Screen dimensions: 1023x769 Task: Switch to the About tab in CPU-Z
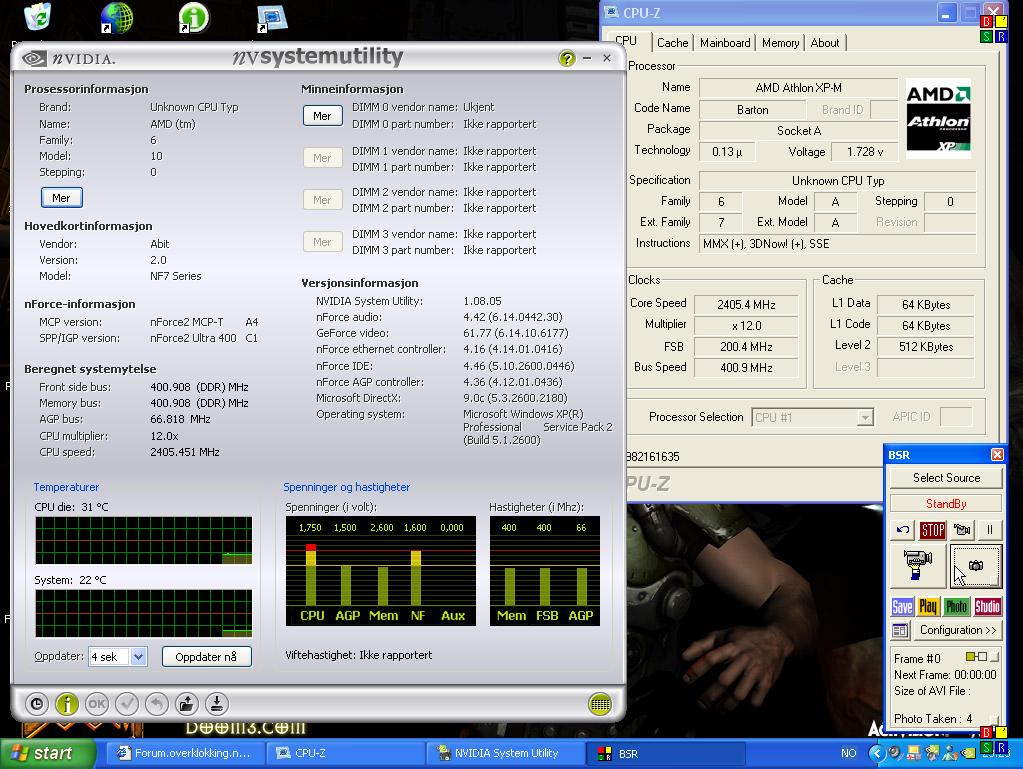pyautogui.click(x=825, y=43)
